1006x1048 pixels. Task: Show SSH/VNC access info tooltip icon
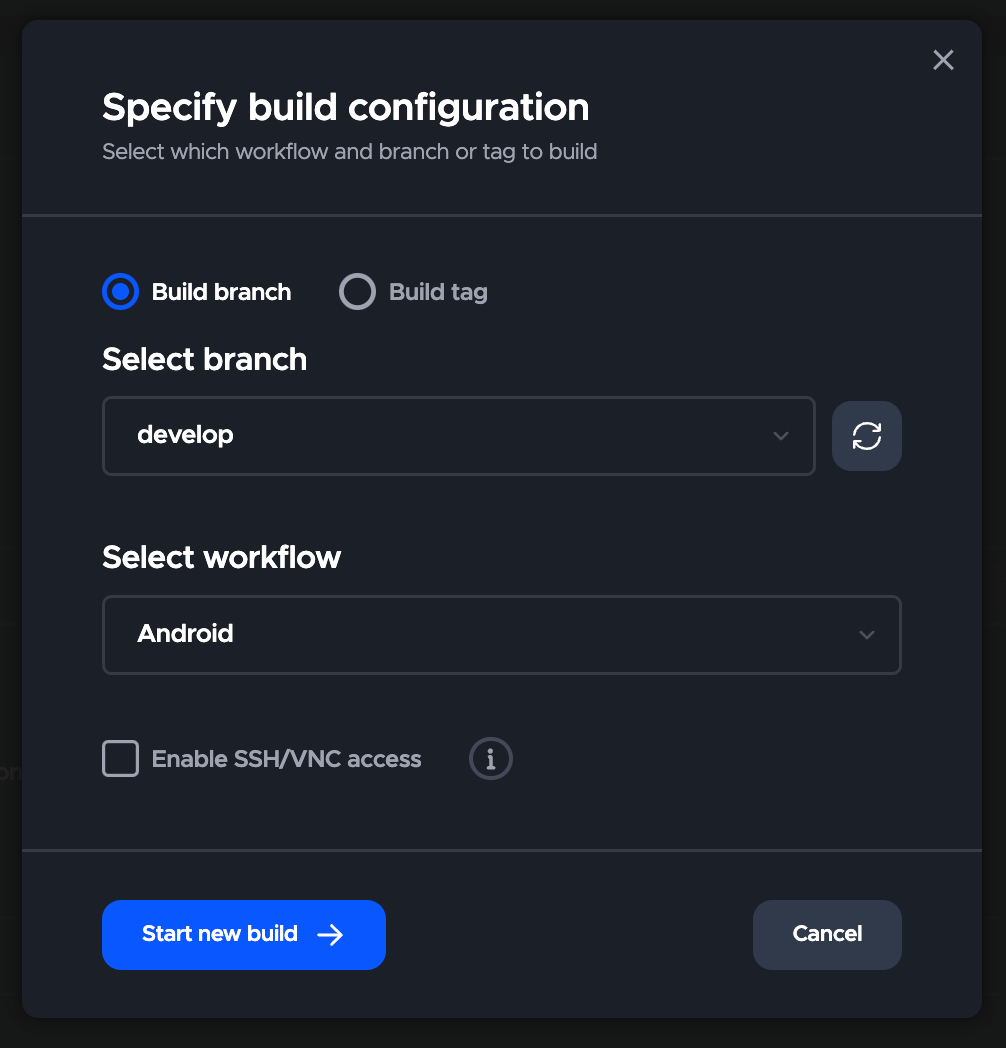click(x=491, y=759)
